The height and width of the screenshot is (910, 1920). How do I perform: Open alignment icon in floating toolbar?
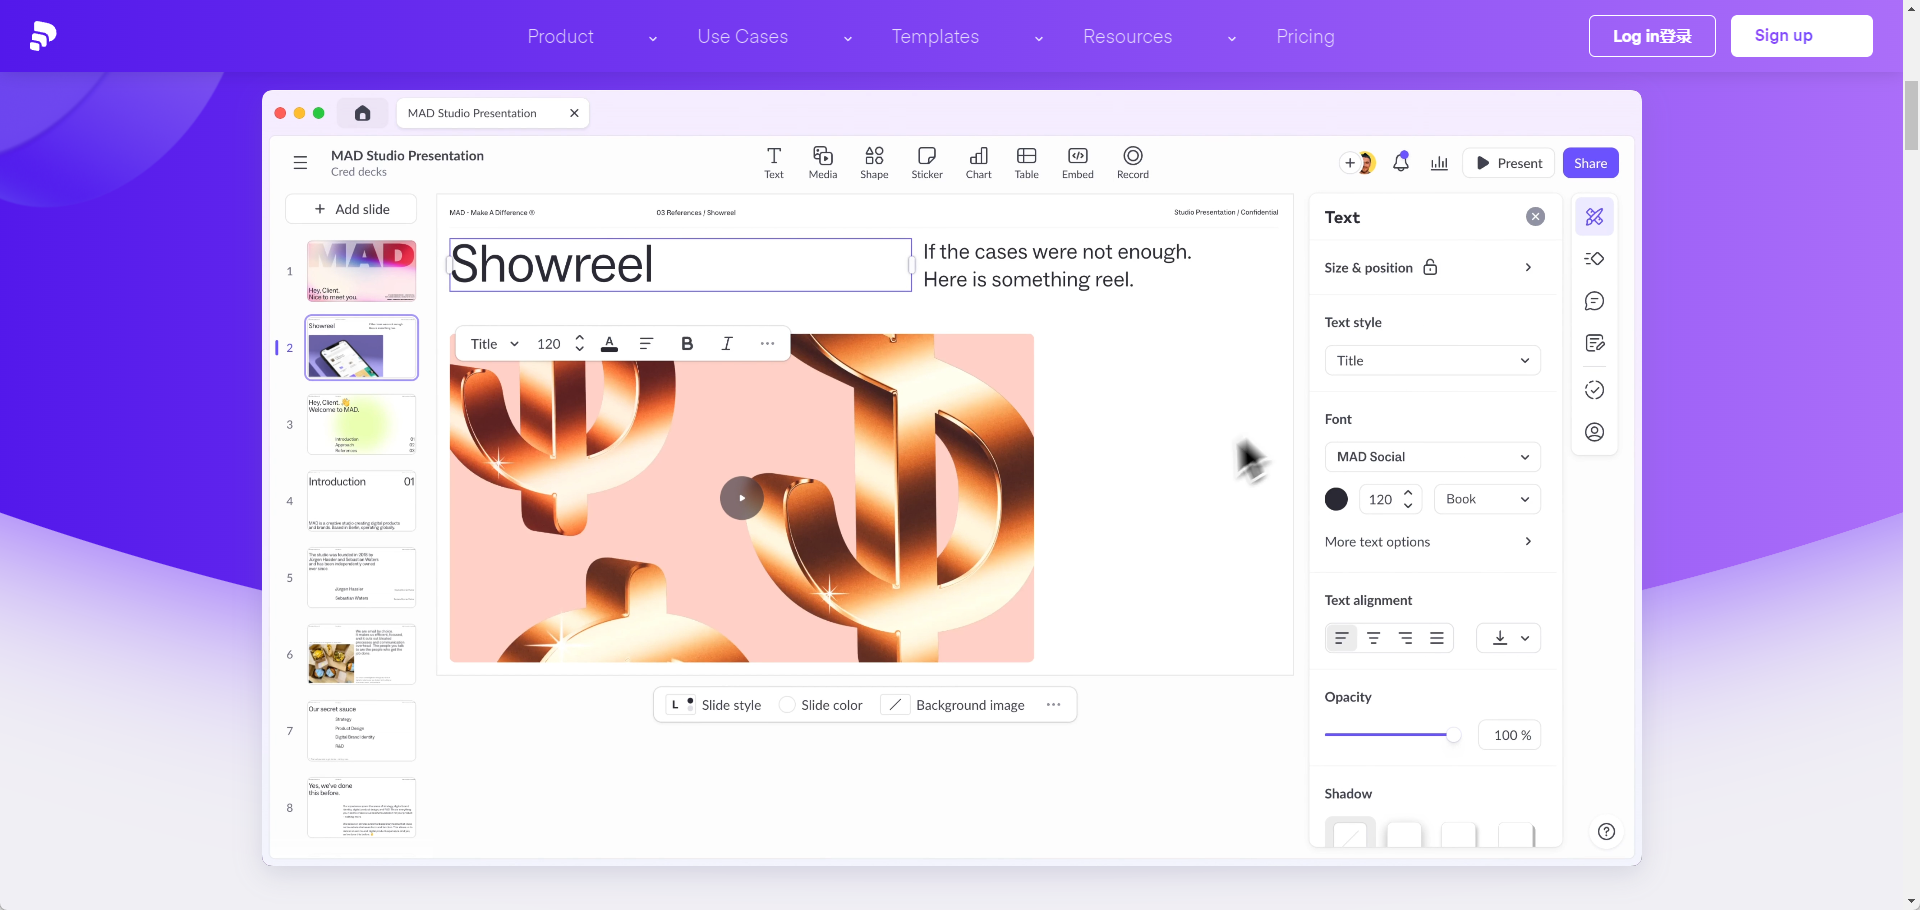coord(646,344)
